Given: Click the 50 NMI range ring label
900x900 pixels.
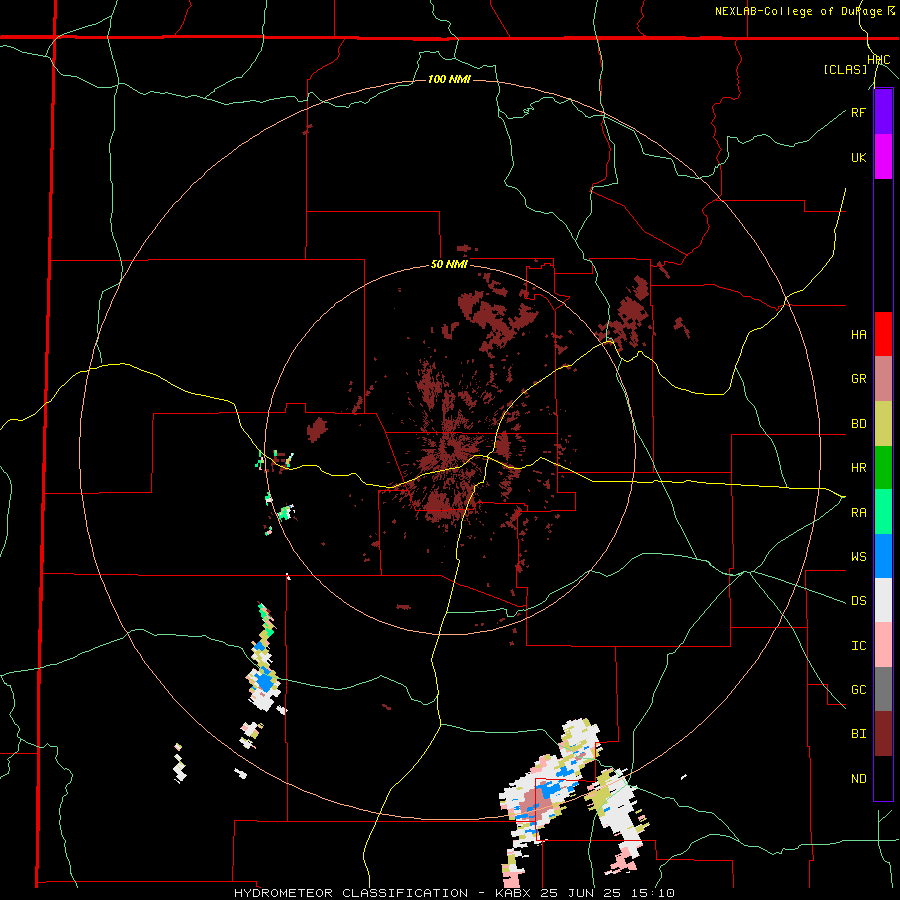Looking at the screenshot, I should coord(449,265).
